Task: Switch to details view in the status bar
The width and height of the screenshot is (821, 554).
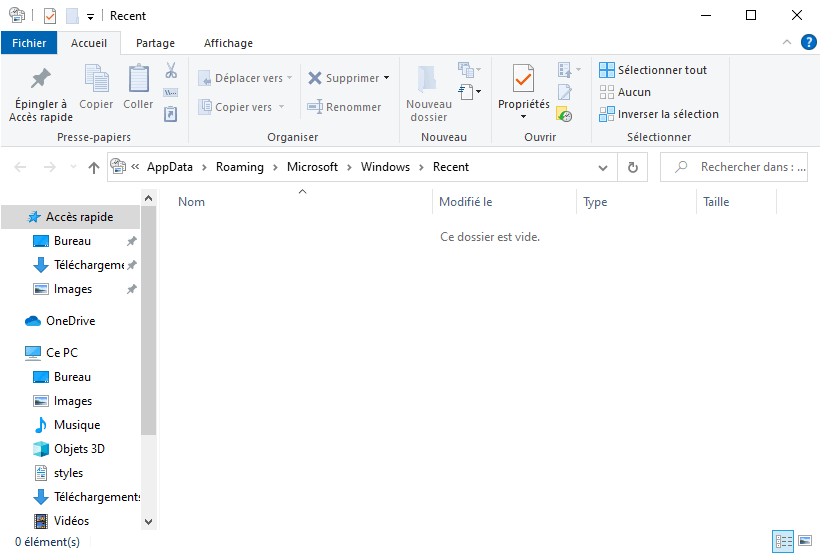Action: (x=783, y=541)
